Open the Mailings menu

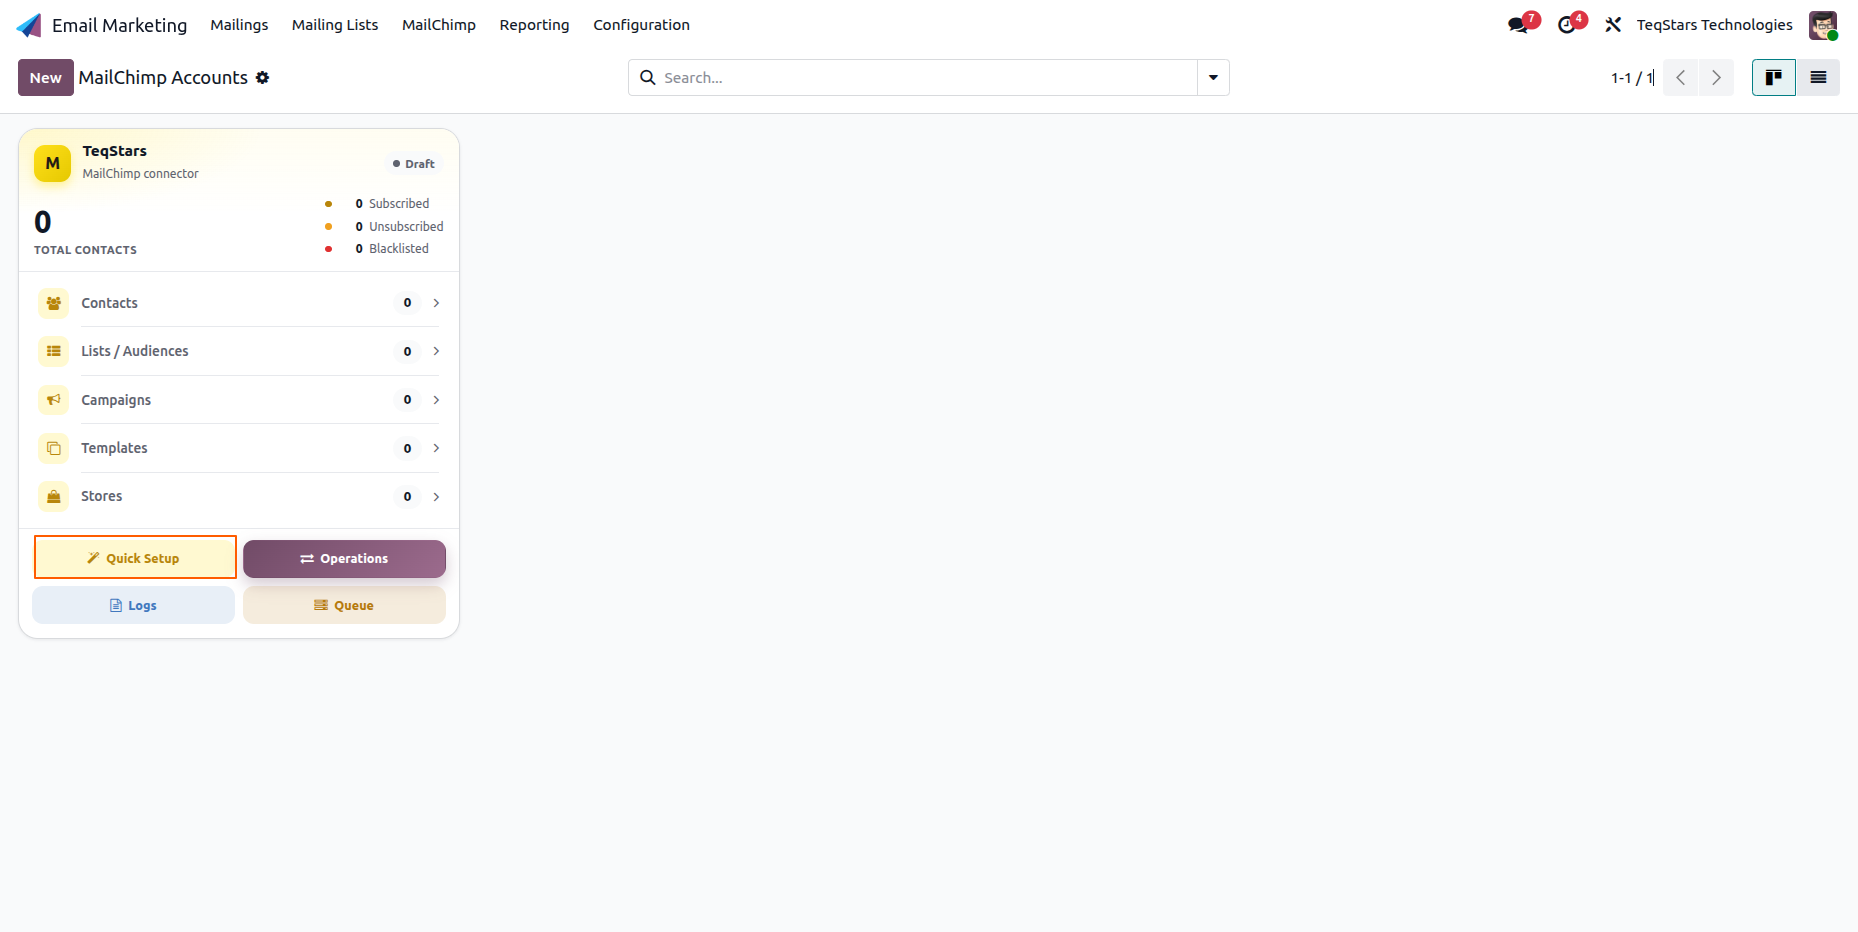[x=239, y=25]
